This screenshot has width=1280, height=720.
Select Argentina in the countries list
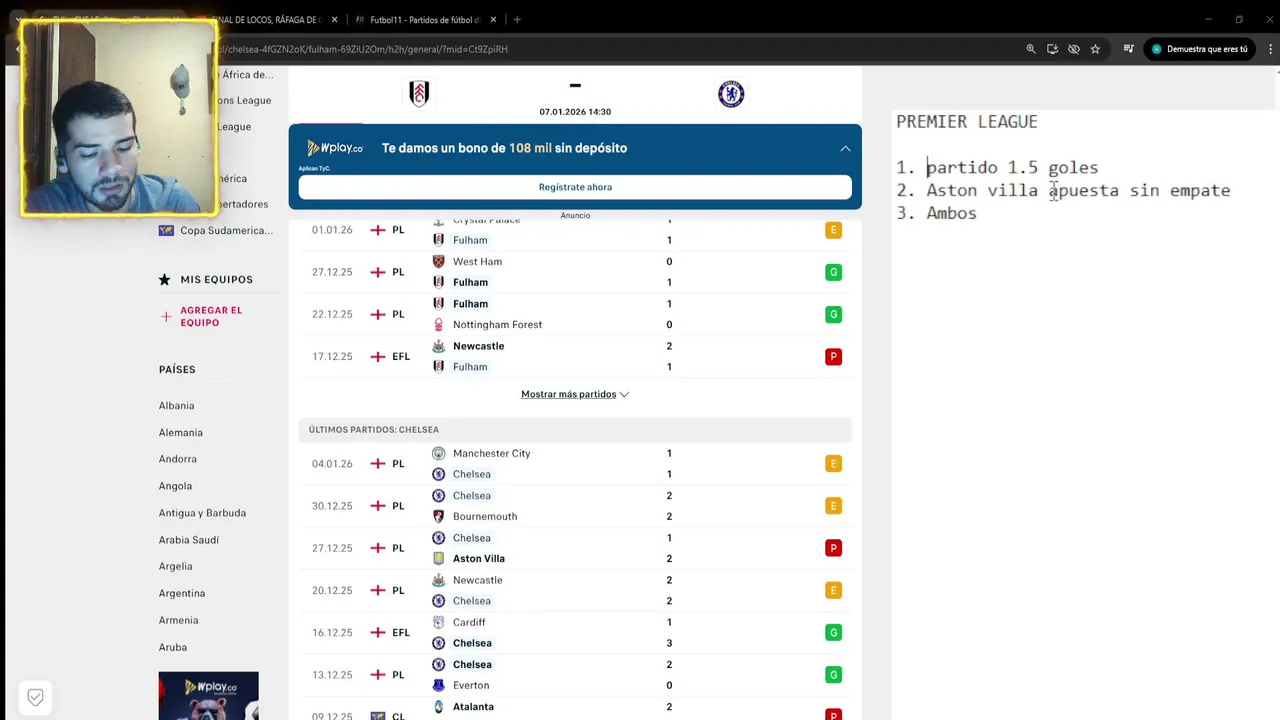click(181, 593)
